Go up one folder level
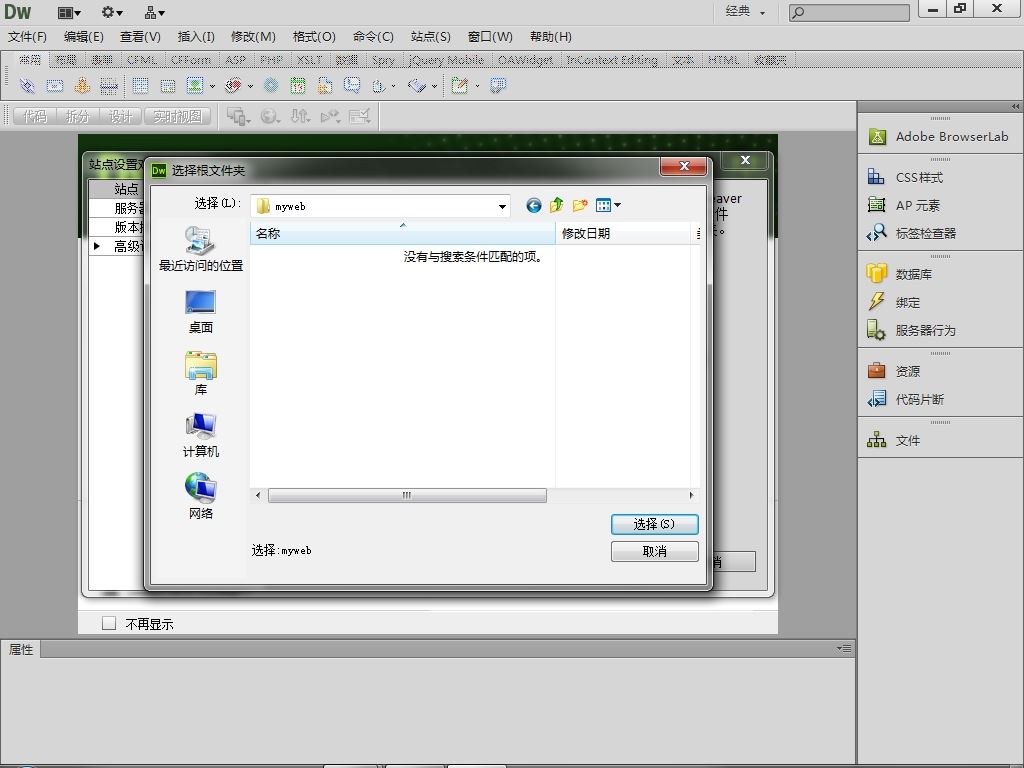 (556, 206)
